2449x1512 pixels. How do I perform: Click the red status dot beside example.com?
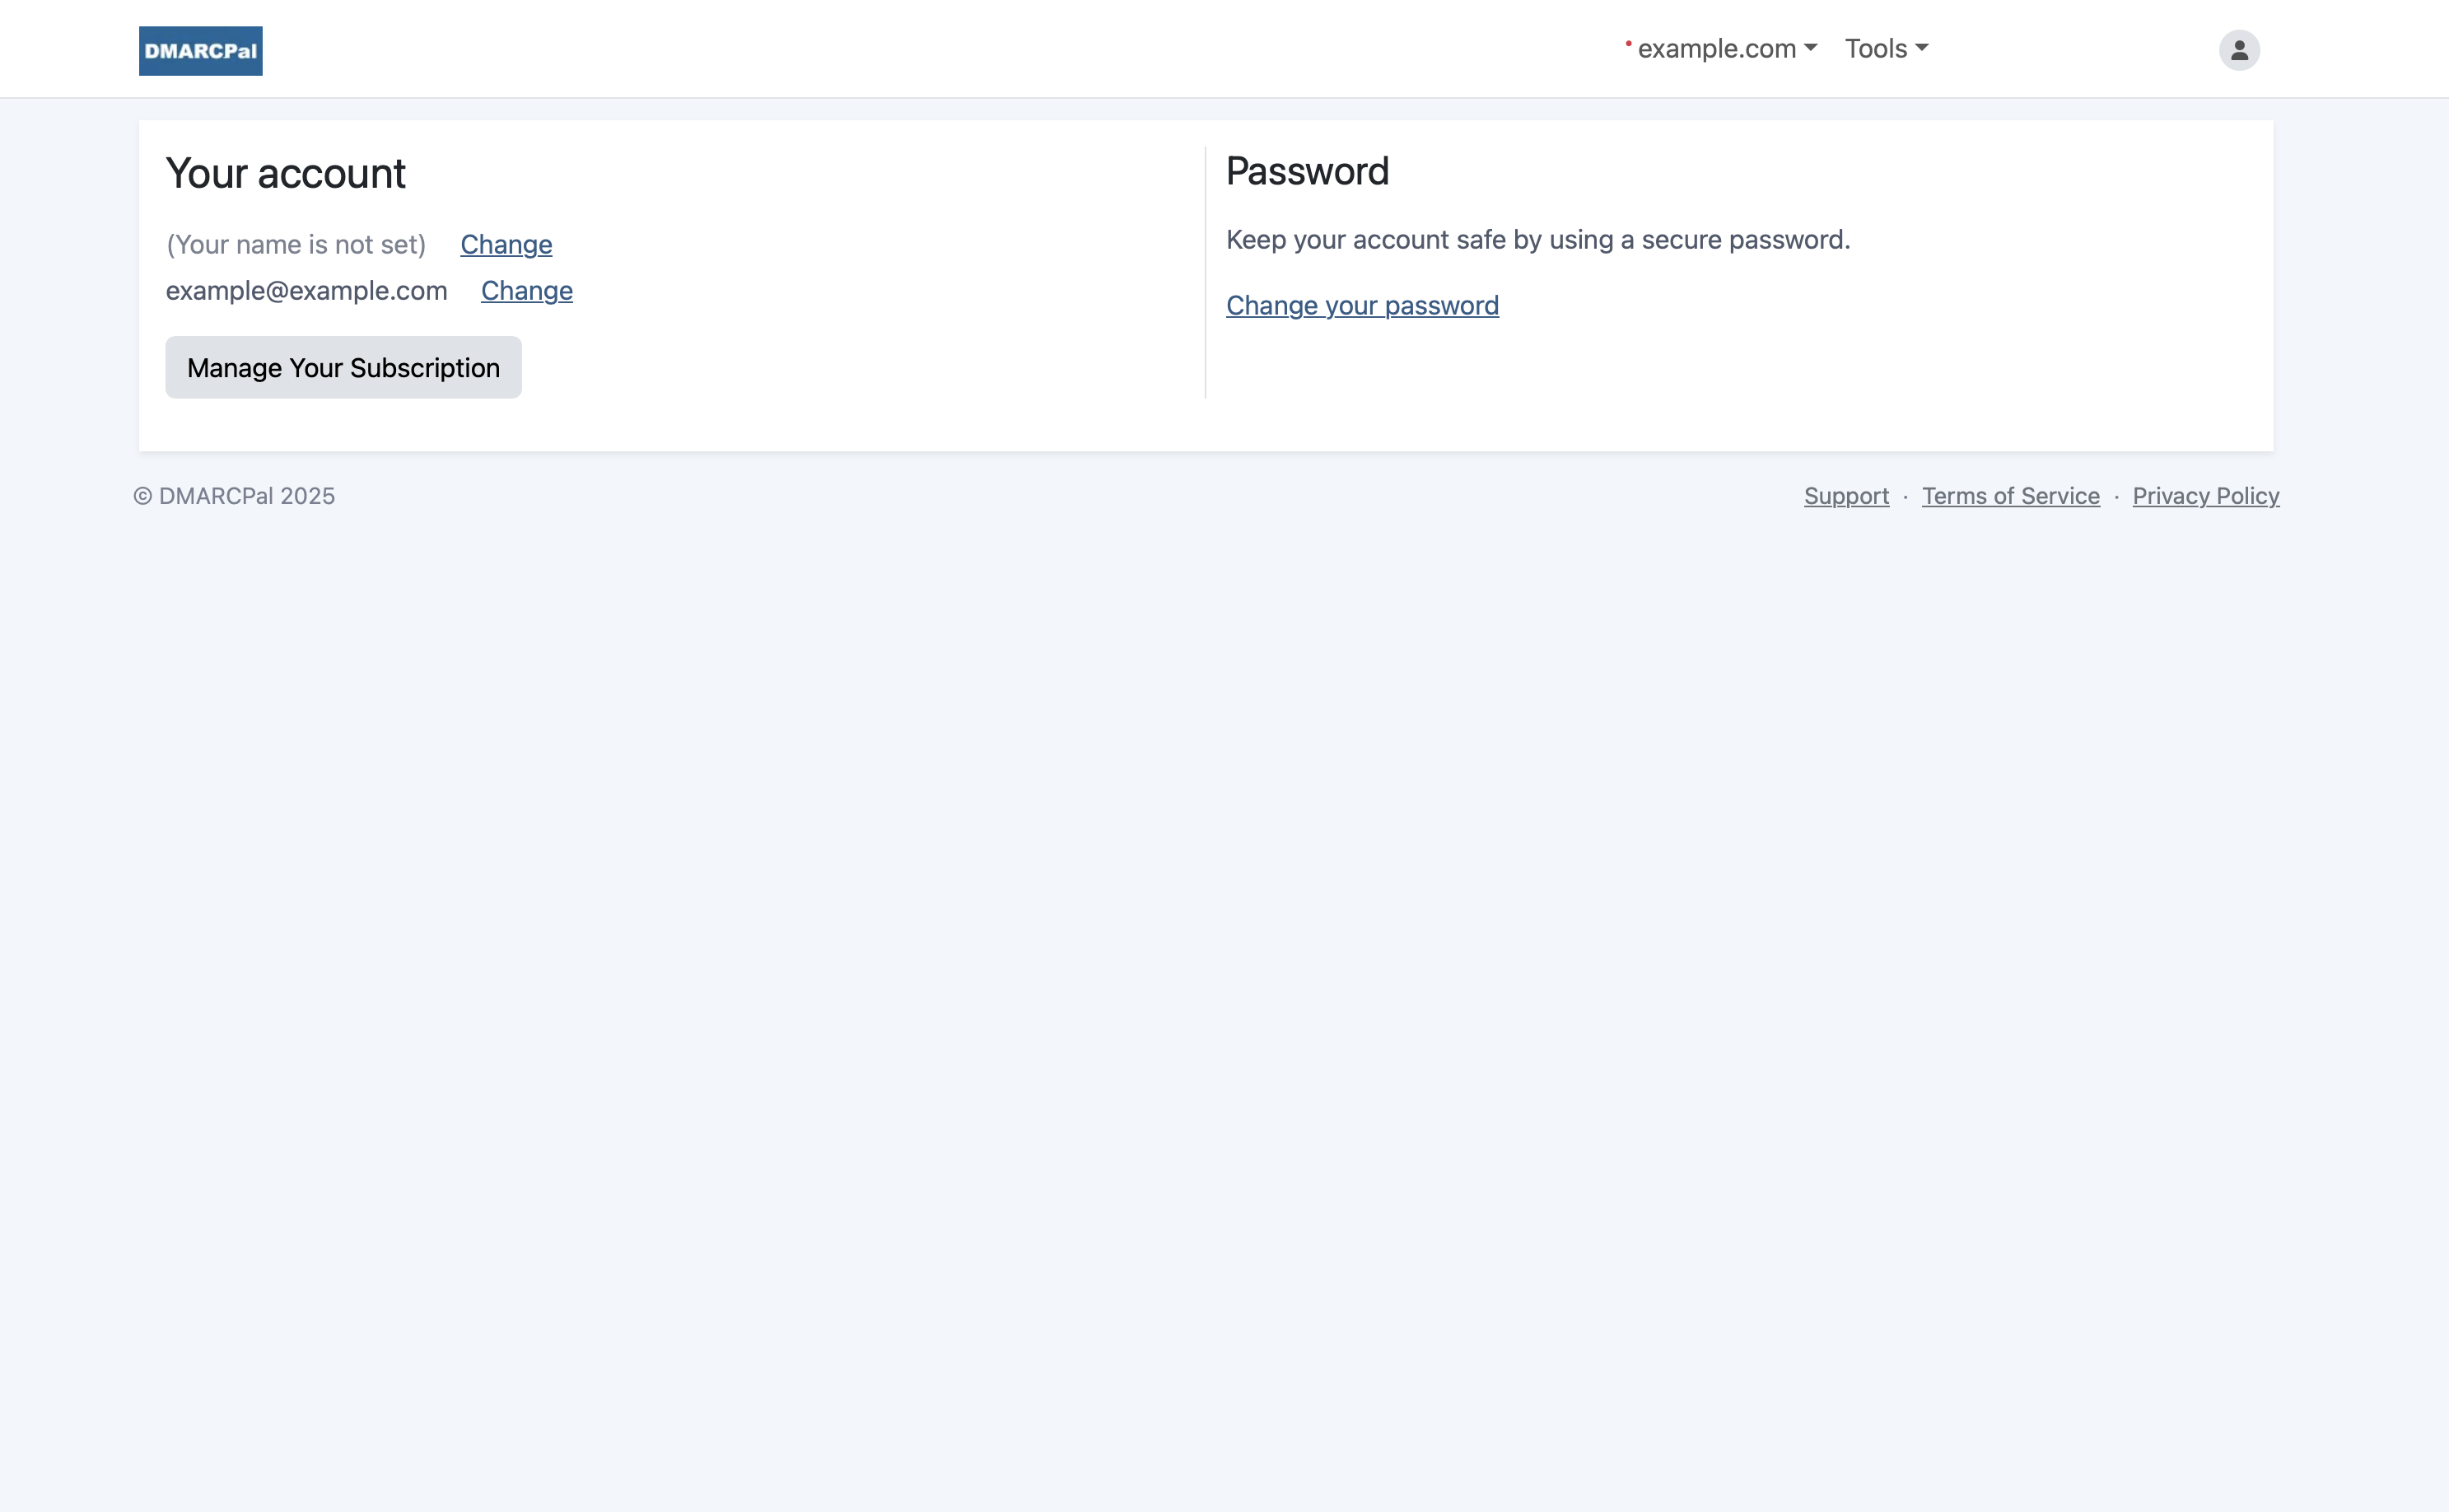click(x=1628, y=43)
